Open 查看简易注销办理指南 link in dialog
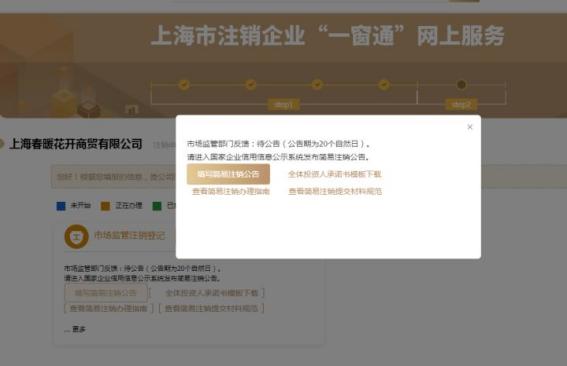The image size is (567, 366). pyautogui.click(x=231, y=191)
